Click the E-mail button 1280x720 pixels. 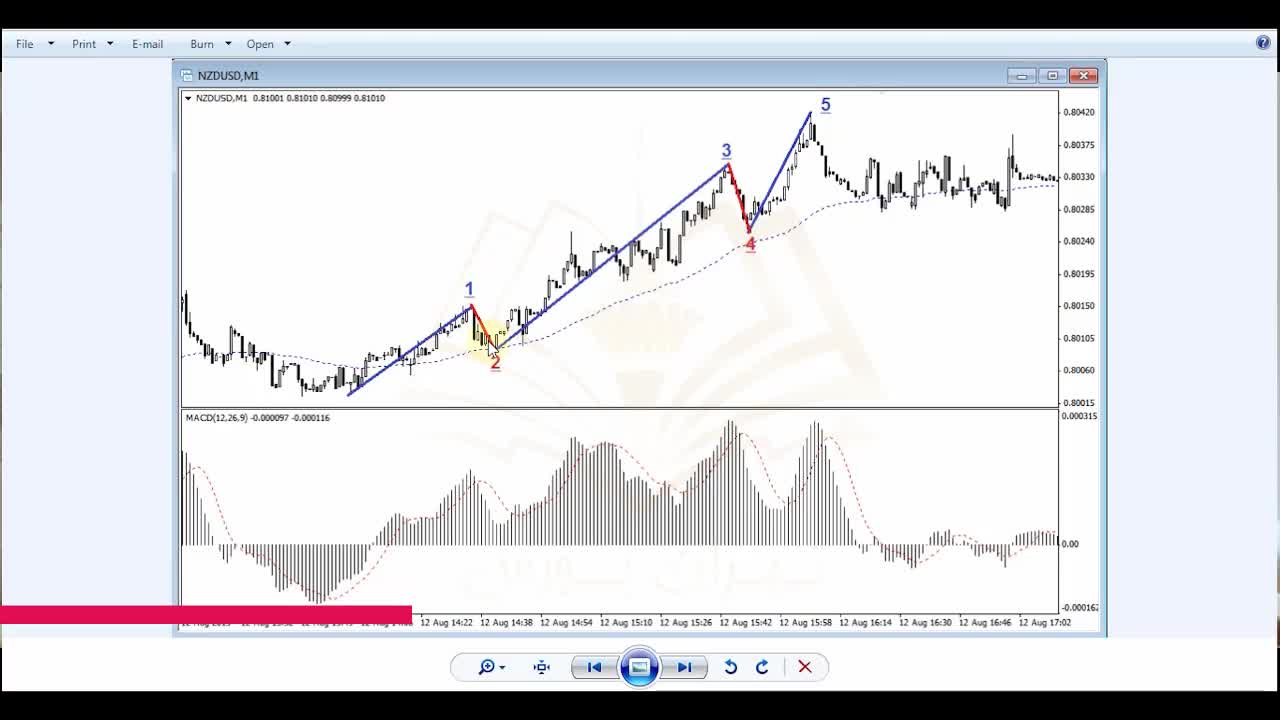[147, 44]
